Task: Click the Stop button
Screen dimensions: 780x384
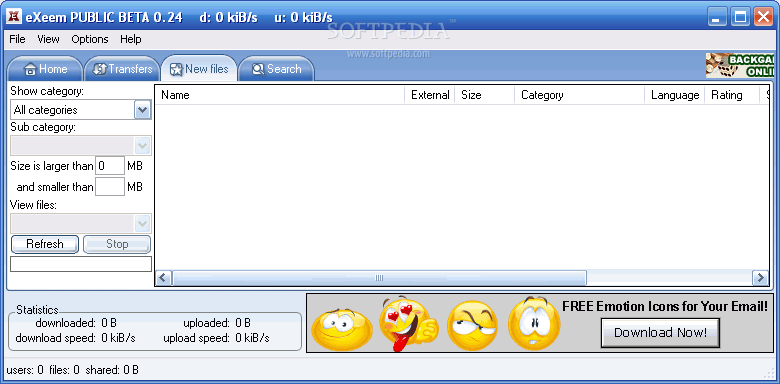Action: (117, 244)
